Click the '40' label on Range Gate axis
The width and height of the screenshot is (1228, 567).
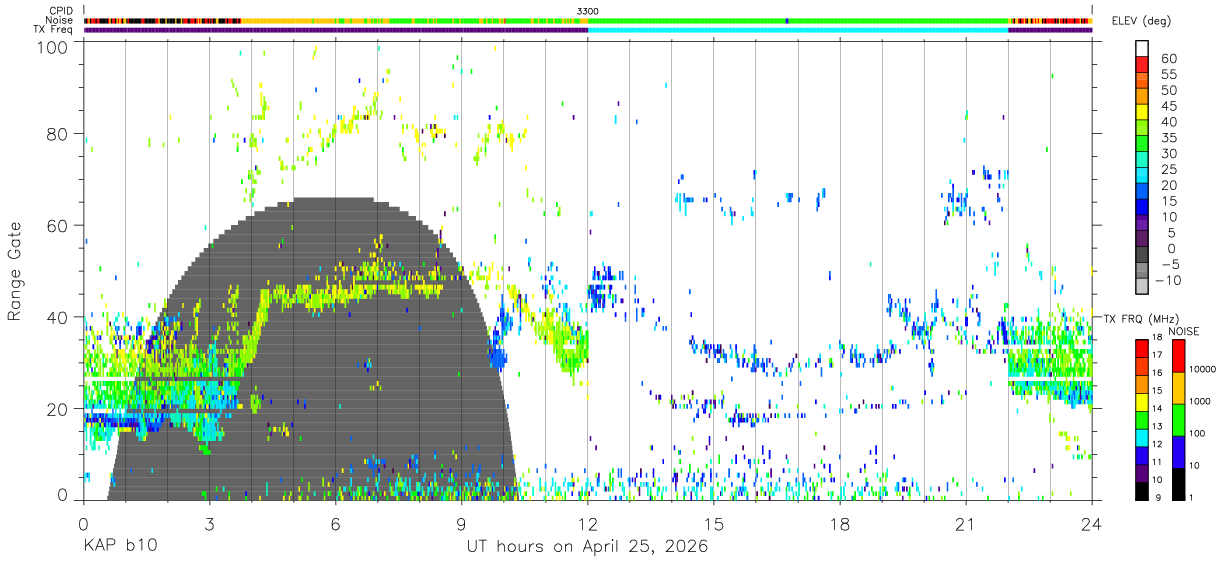pos(58,318)
